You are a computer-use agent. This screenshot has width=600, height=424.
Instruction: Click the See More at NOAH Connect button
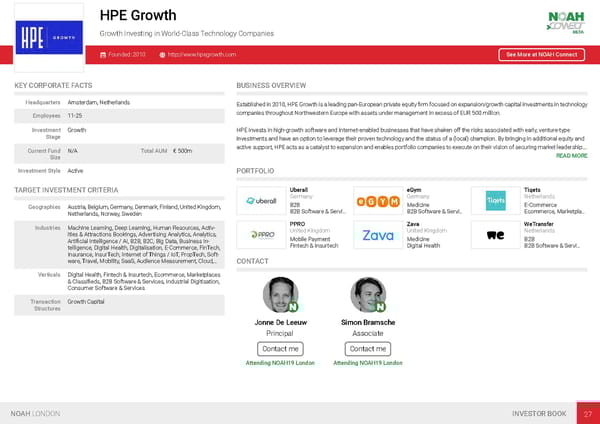[542, 54]
